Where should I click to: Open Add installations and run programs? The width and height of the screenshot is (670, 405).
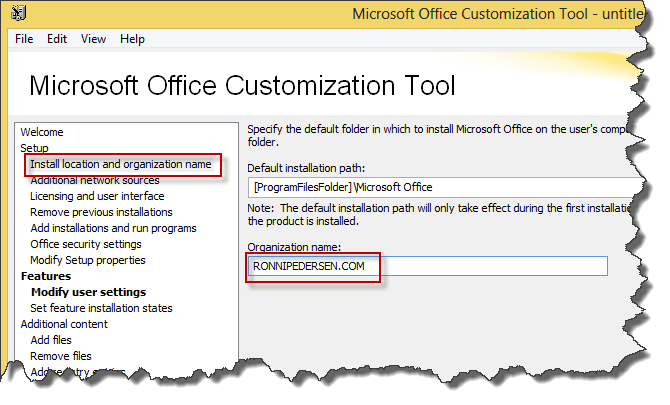coord(113,228)
